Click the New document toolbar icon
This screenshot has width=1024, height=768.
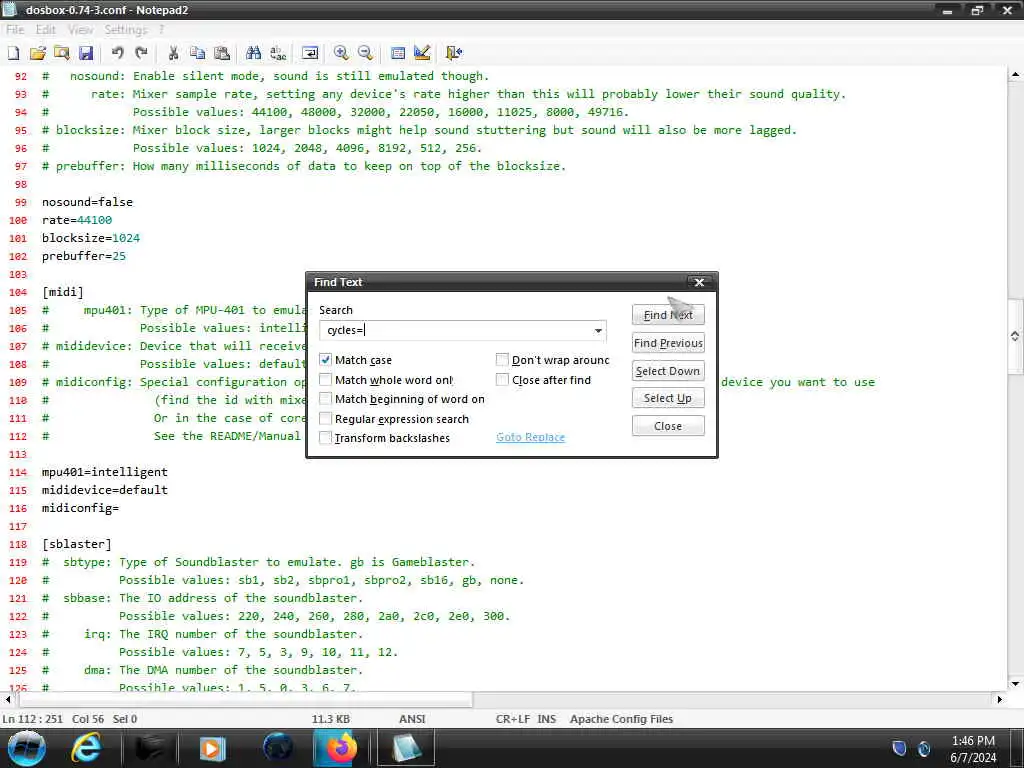14,53
